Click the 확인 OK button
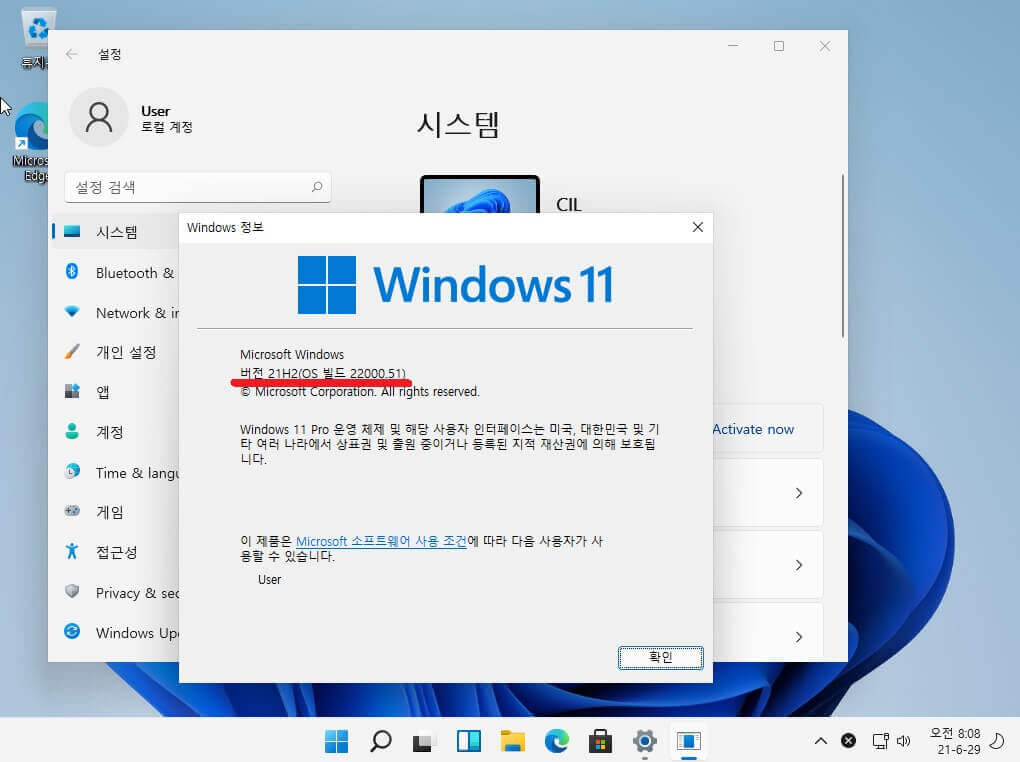The image size is (1020, 762). tap(660, 657)
